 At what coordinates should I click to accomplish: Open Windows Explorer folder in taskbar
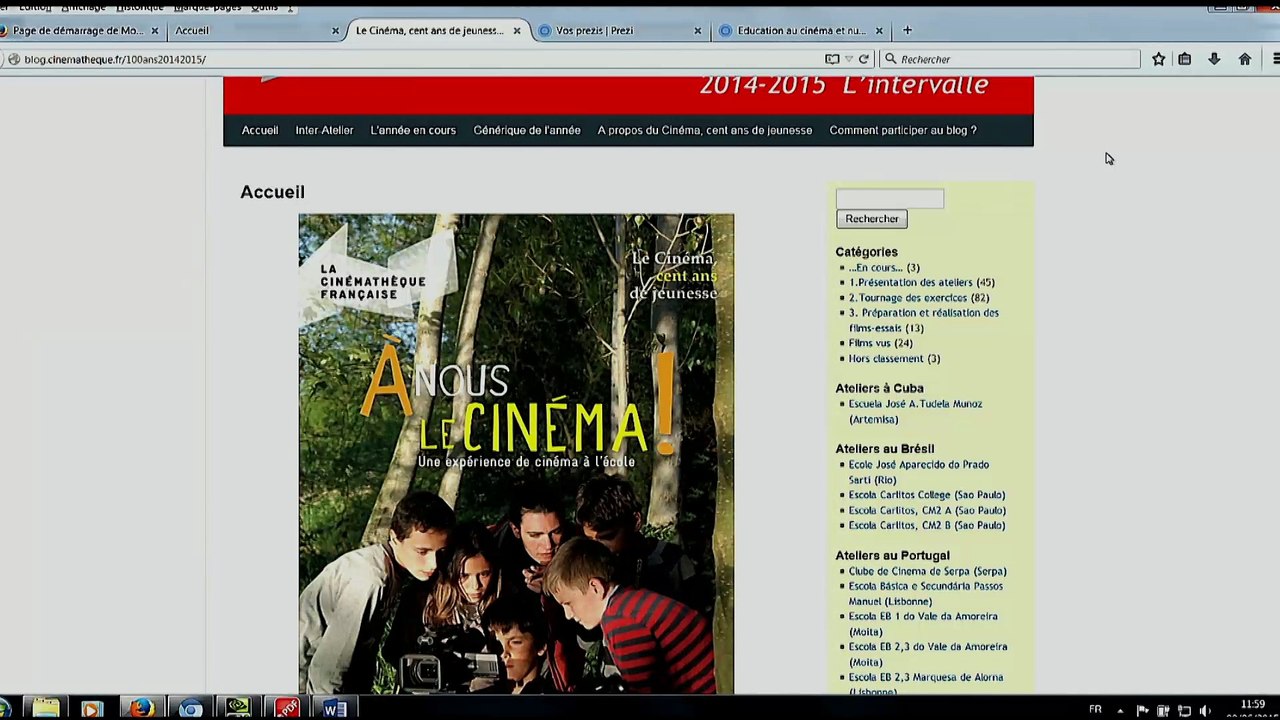click(45, 708)
